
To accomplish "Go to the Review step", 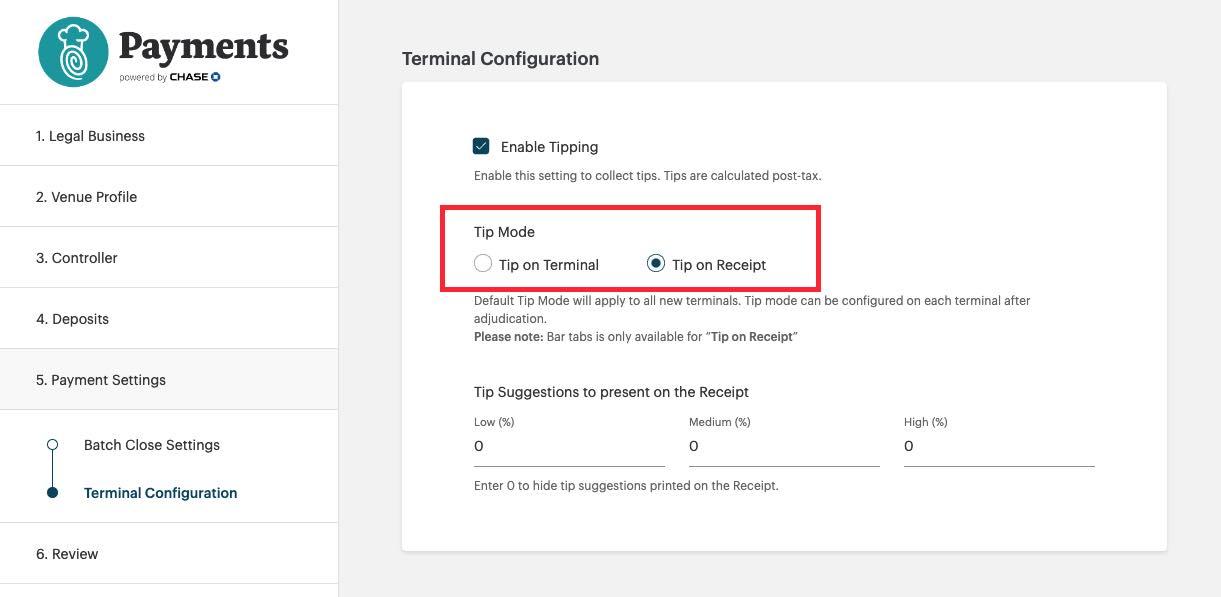I will (67, 553).
